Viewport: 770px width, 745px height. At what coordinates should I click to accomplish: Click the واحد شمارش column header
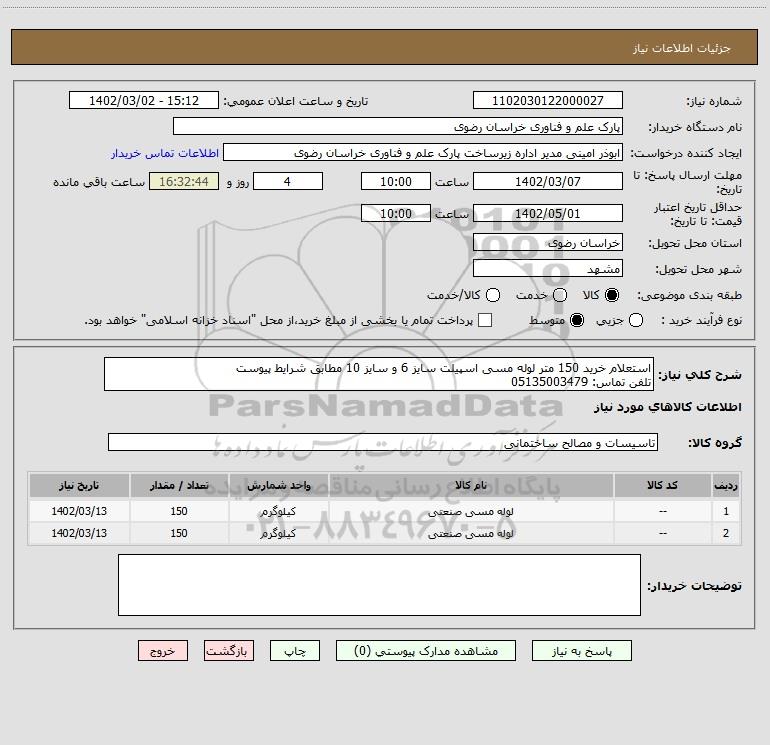pyautogui.click(x=278, y=485)
